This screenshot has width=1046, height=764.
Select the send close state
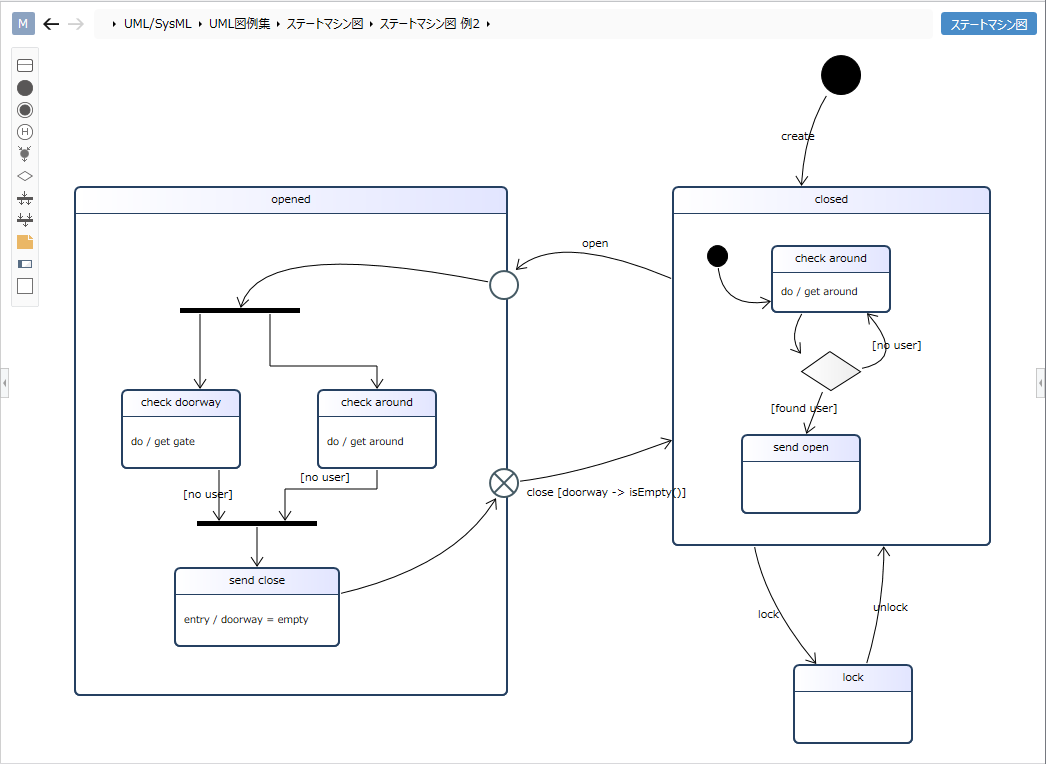click(257, 607)
